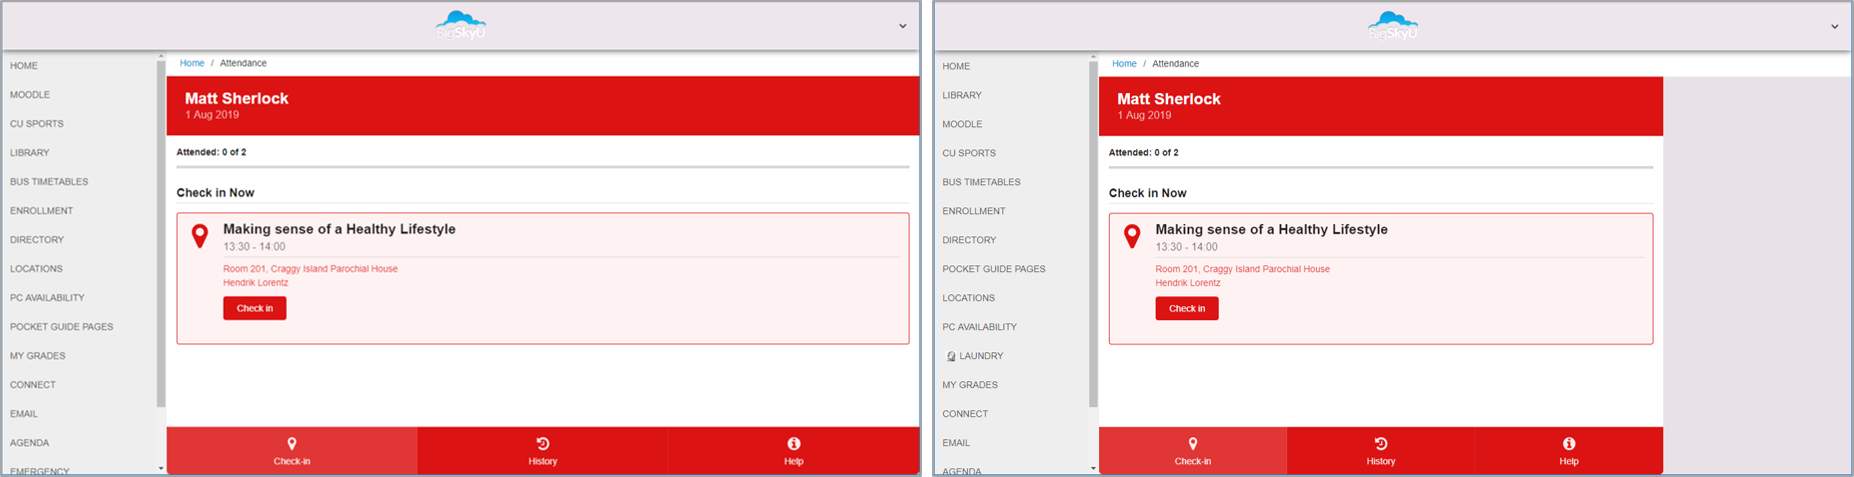Click the Laundry icon in right window sidebar
The height and width of the screenshot is (477, 1854).
click(x=951, y=356)
